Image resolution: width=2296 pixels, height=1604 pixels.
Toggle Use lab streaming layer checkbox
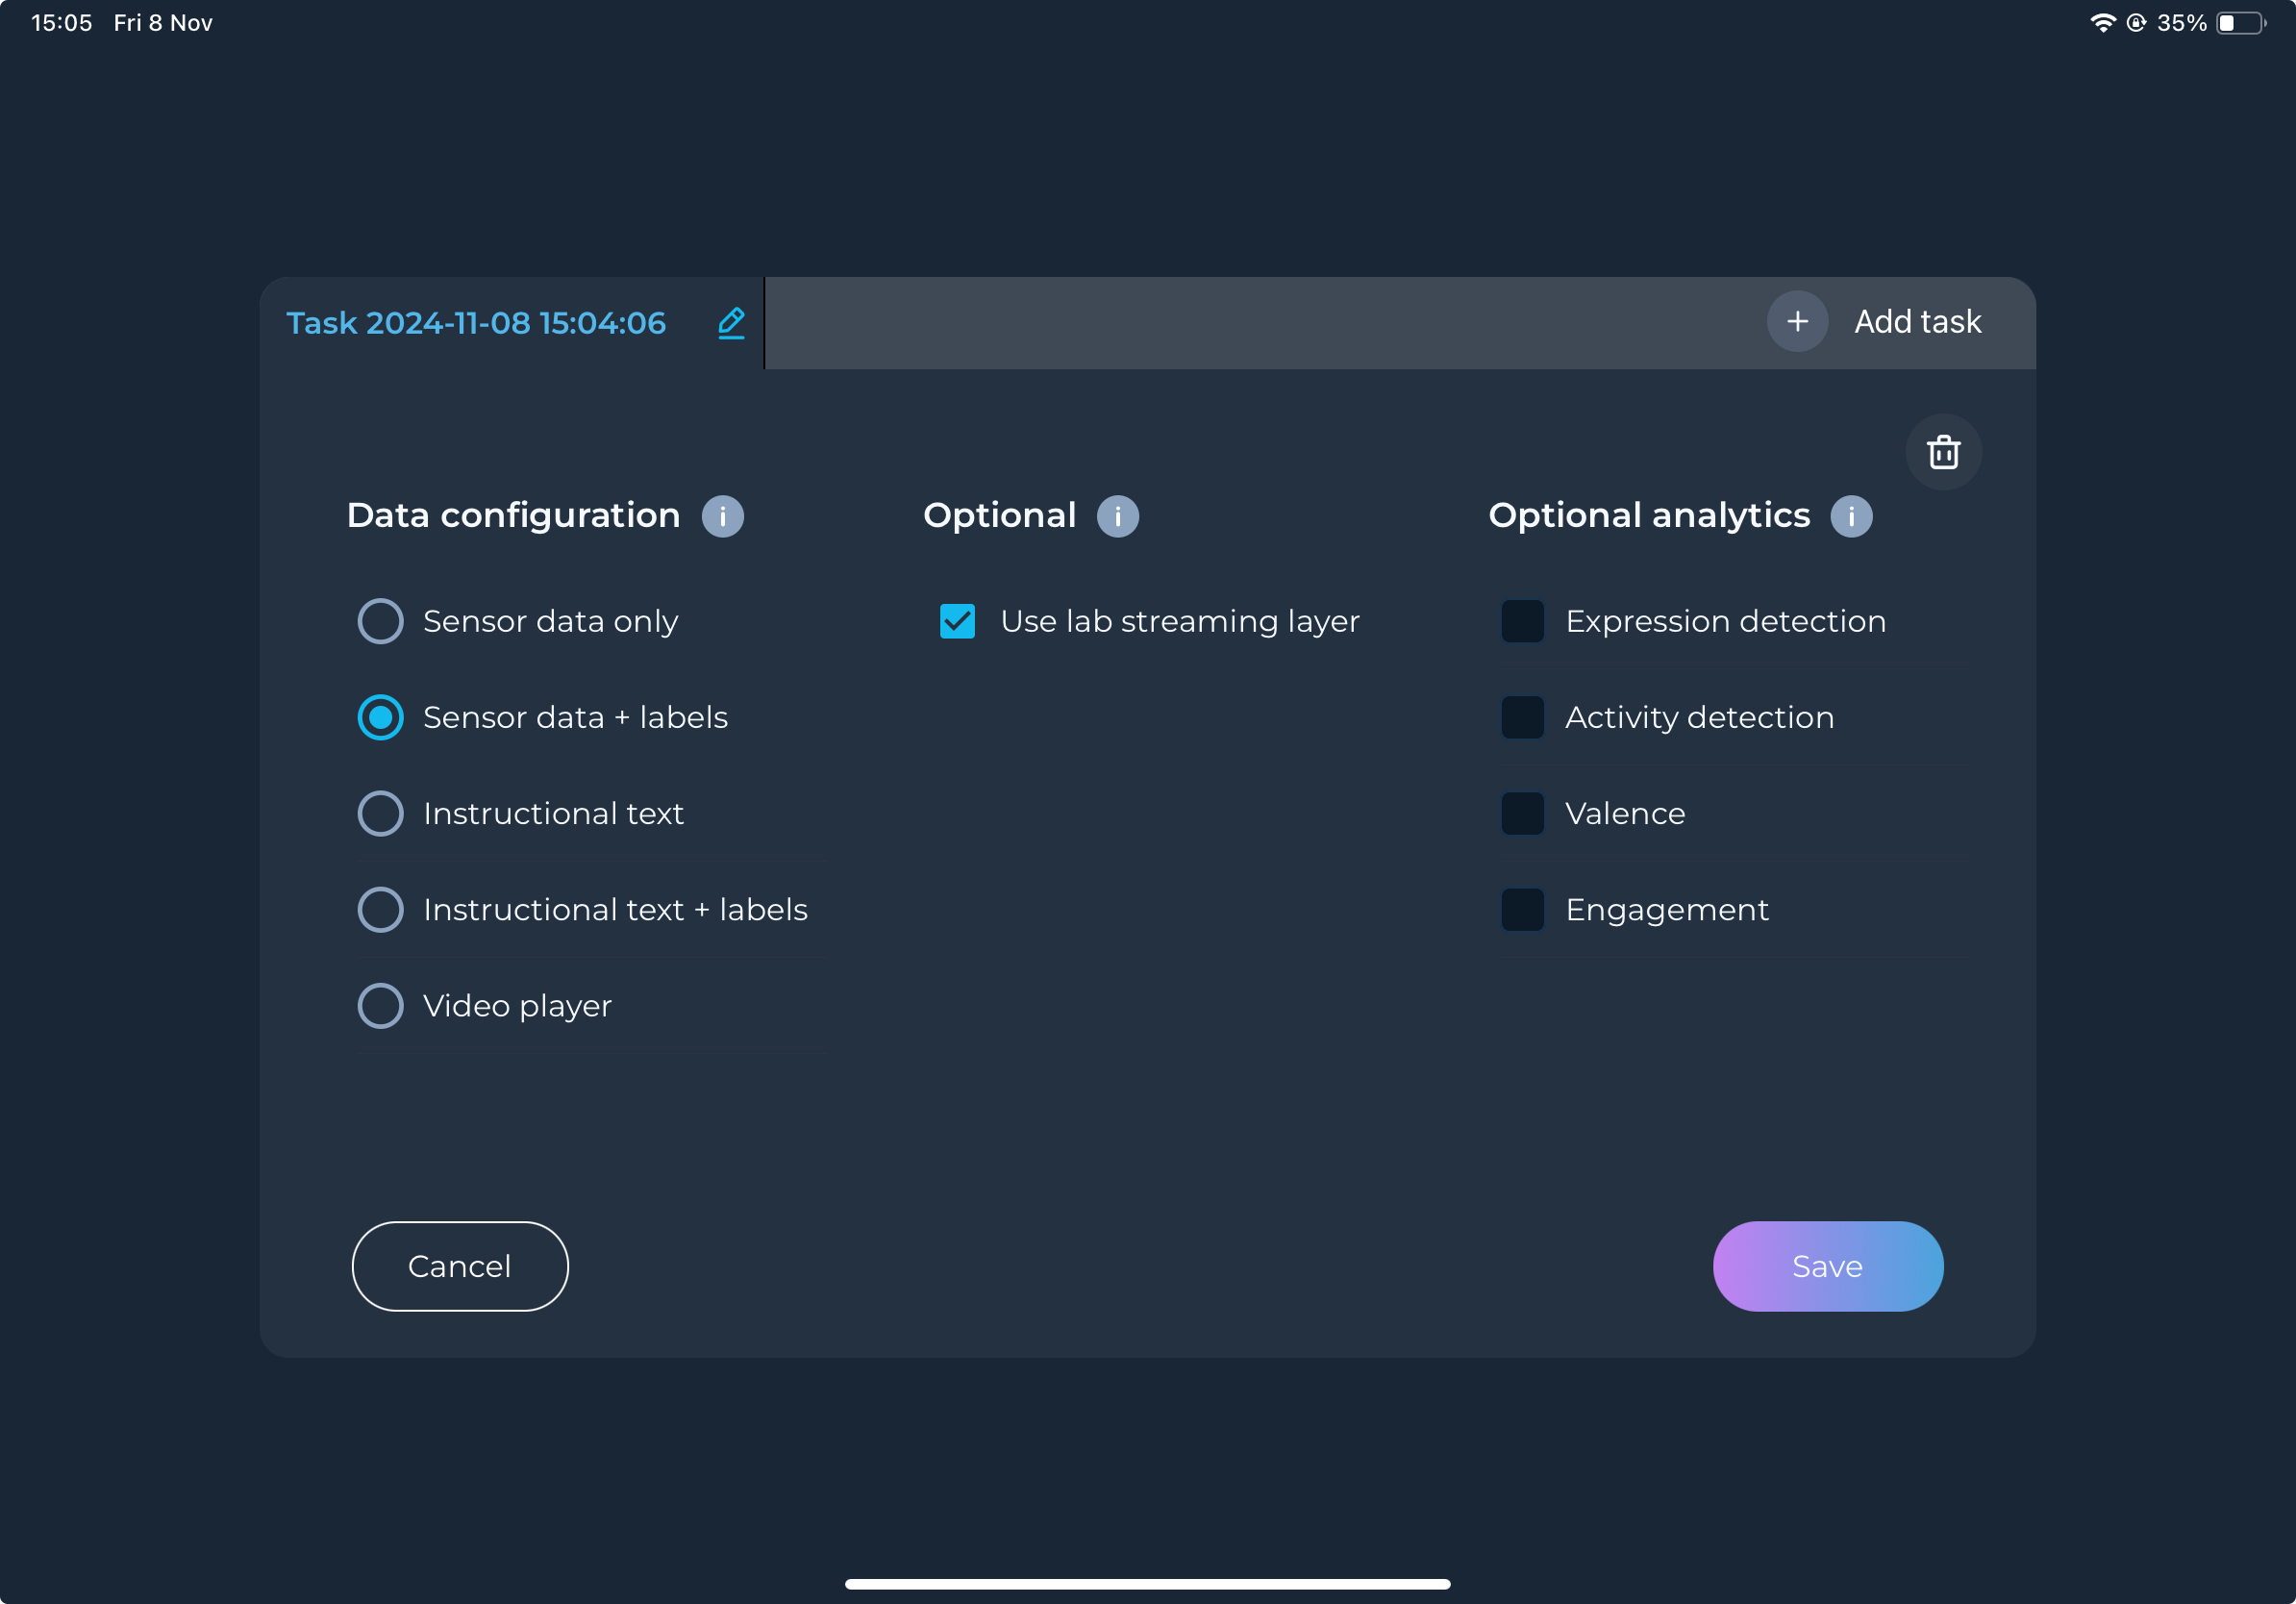[958, 621]
